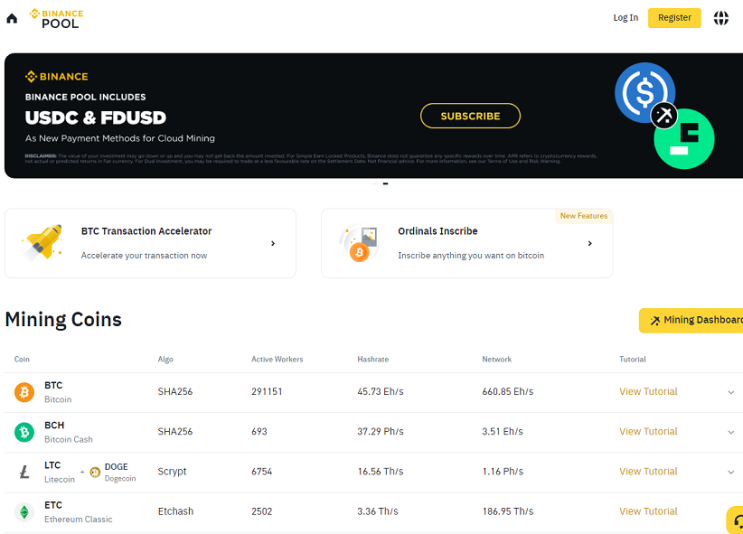Click the Mining Coins heading

(63, 319)
